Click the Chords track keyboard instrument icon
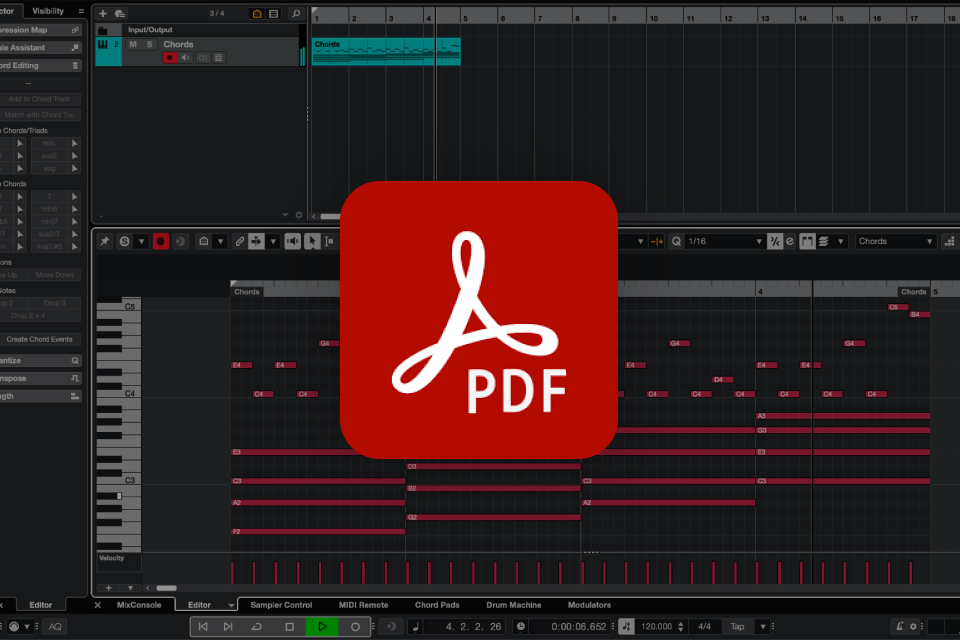This screenshot has height=640, width=960. pos(103,44)
